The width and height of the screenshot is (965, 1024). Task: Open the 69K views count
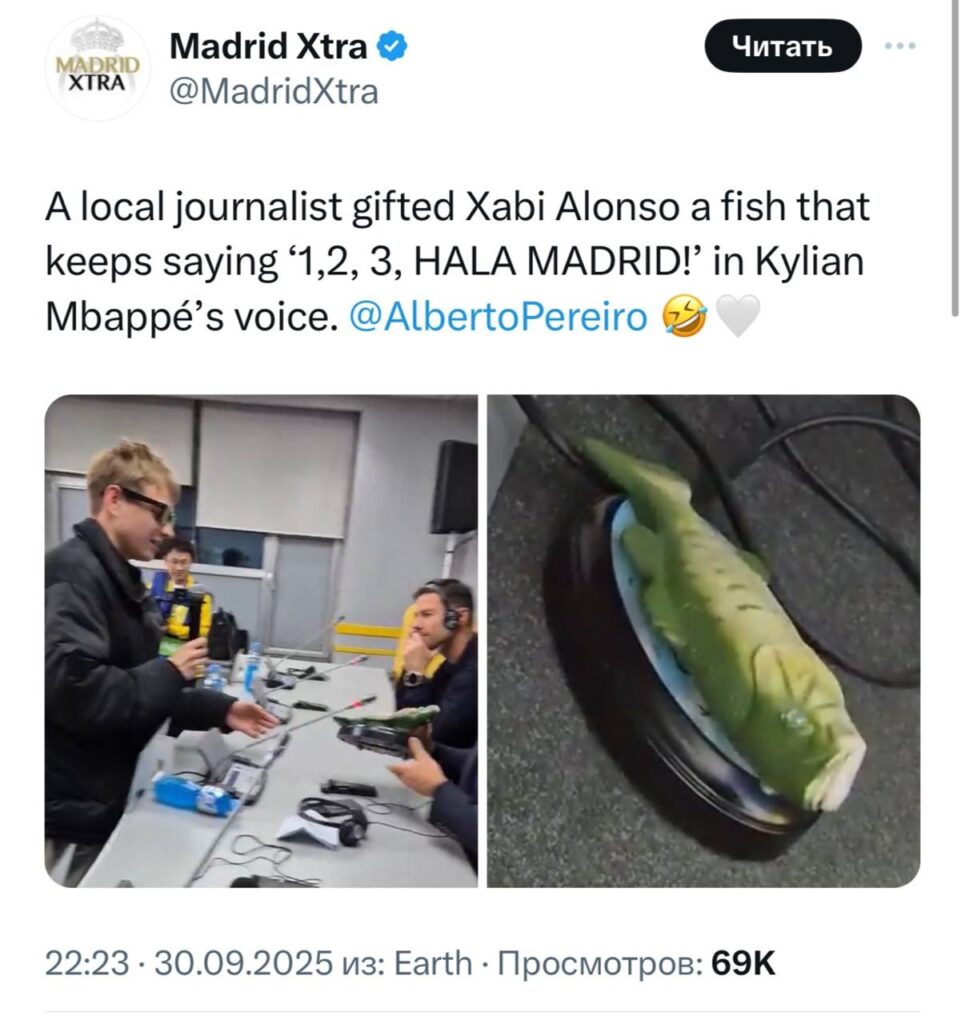[743, 963]
